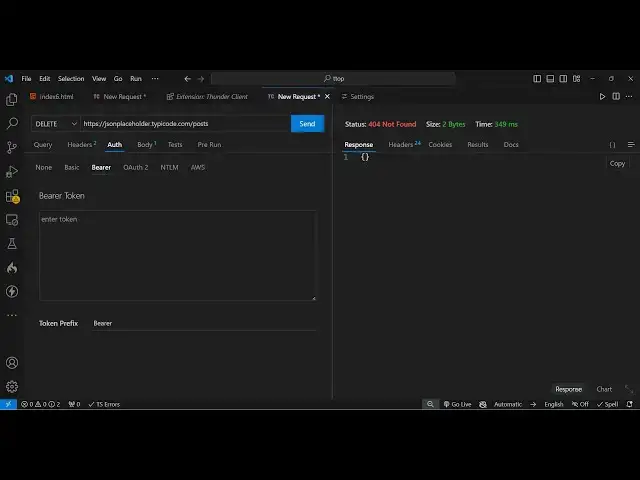The image size is (640, 480).
Task: Click TS Errors status bar item
Action: click(104, 404)
